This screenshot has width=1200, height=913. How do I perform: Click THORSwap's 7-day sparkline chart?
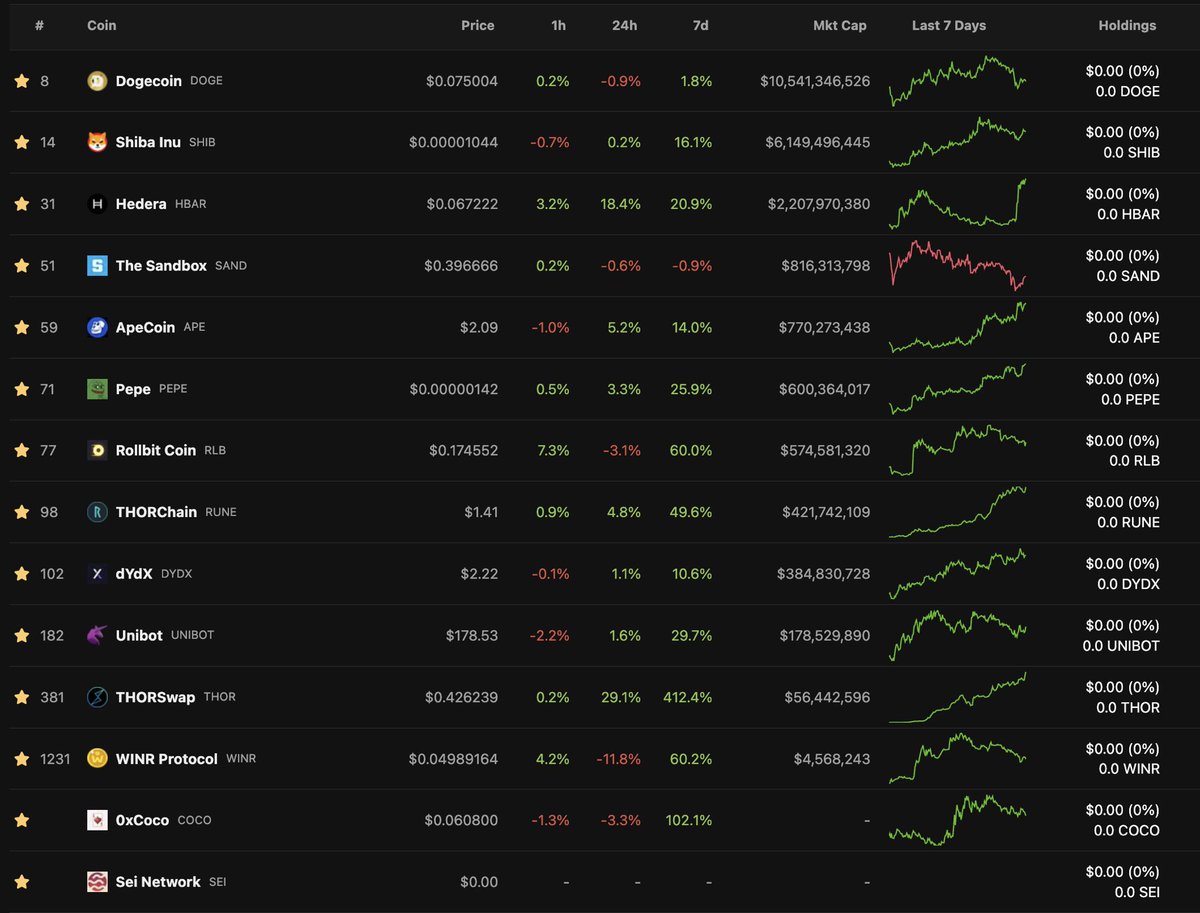point(957,697)
